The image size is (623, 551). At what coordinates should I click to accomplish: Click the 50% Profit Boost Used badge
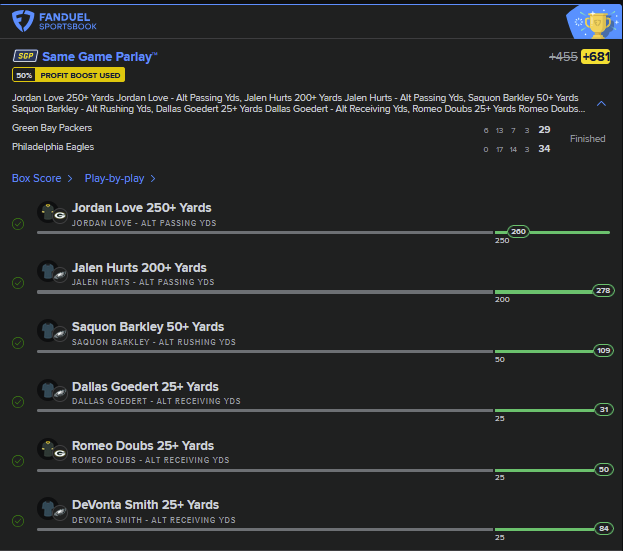pyautogui.click(x=68, y=75)
